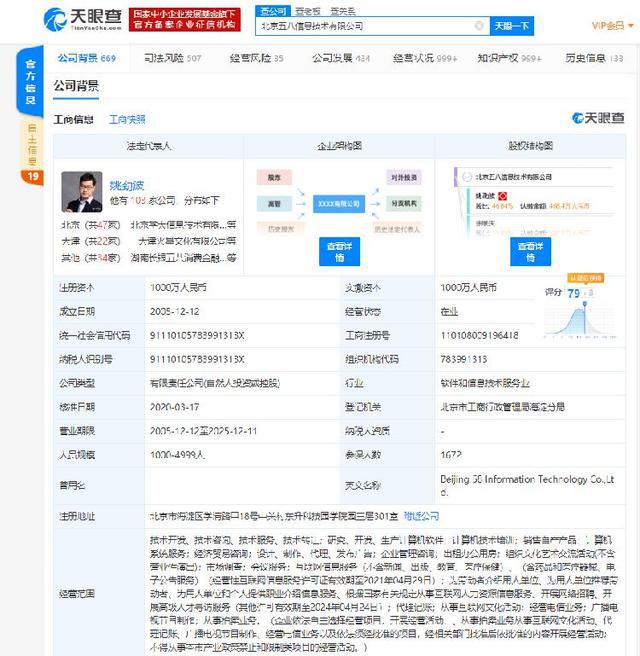Switch to the 查老板 search tab

307,11
